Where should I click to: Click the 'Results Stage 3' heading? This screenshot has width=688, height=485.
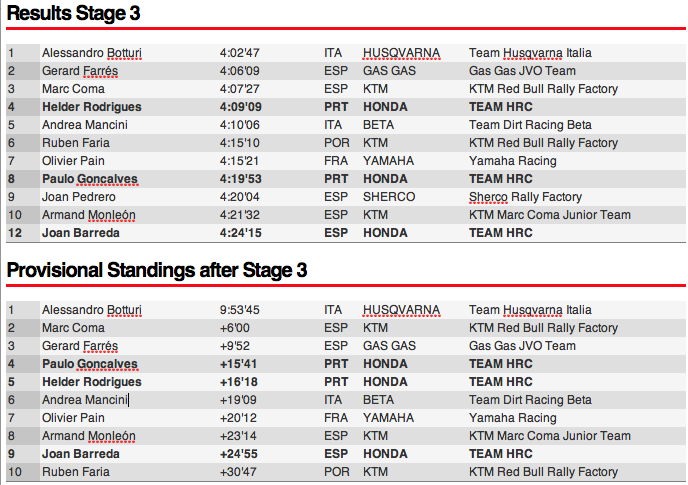pyautogui.click(x=74, y=13)
